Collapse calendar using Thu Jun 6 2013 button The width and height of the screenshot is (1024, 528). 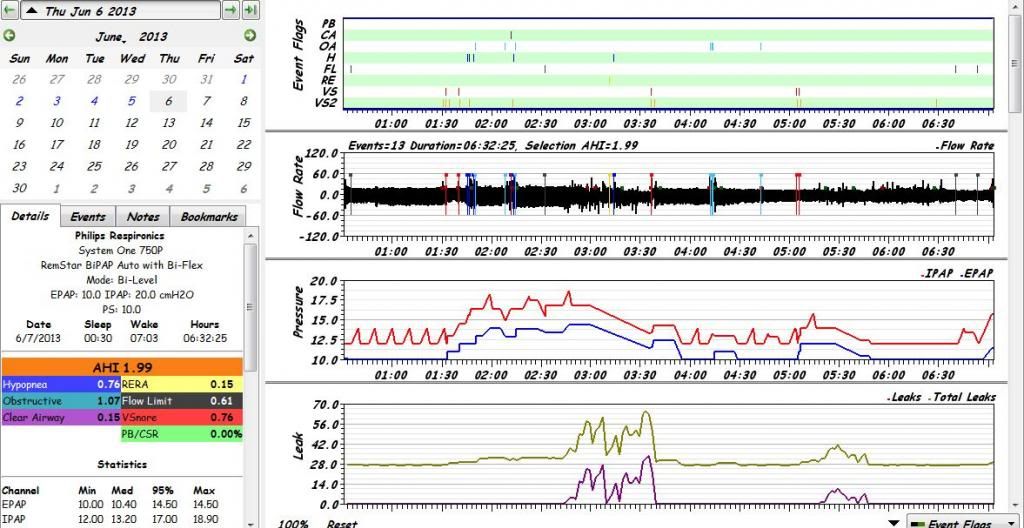(120, 11)
